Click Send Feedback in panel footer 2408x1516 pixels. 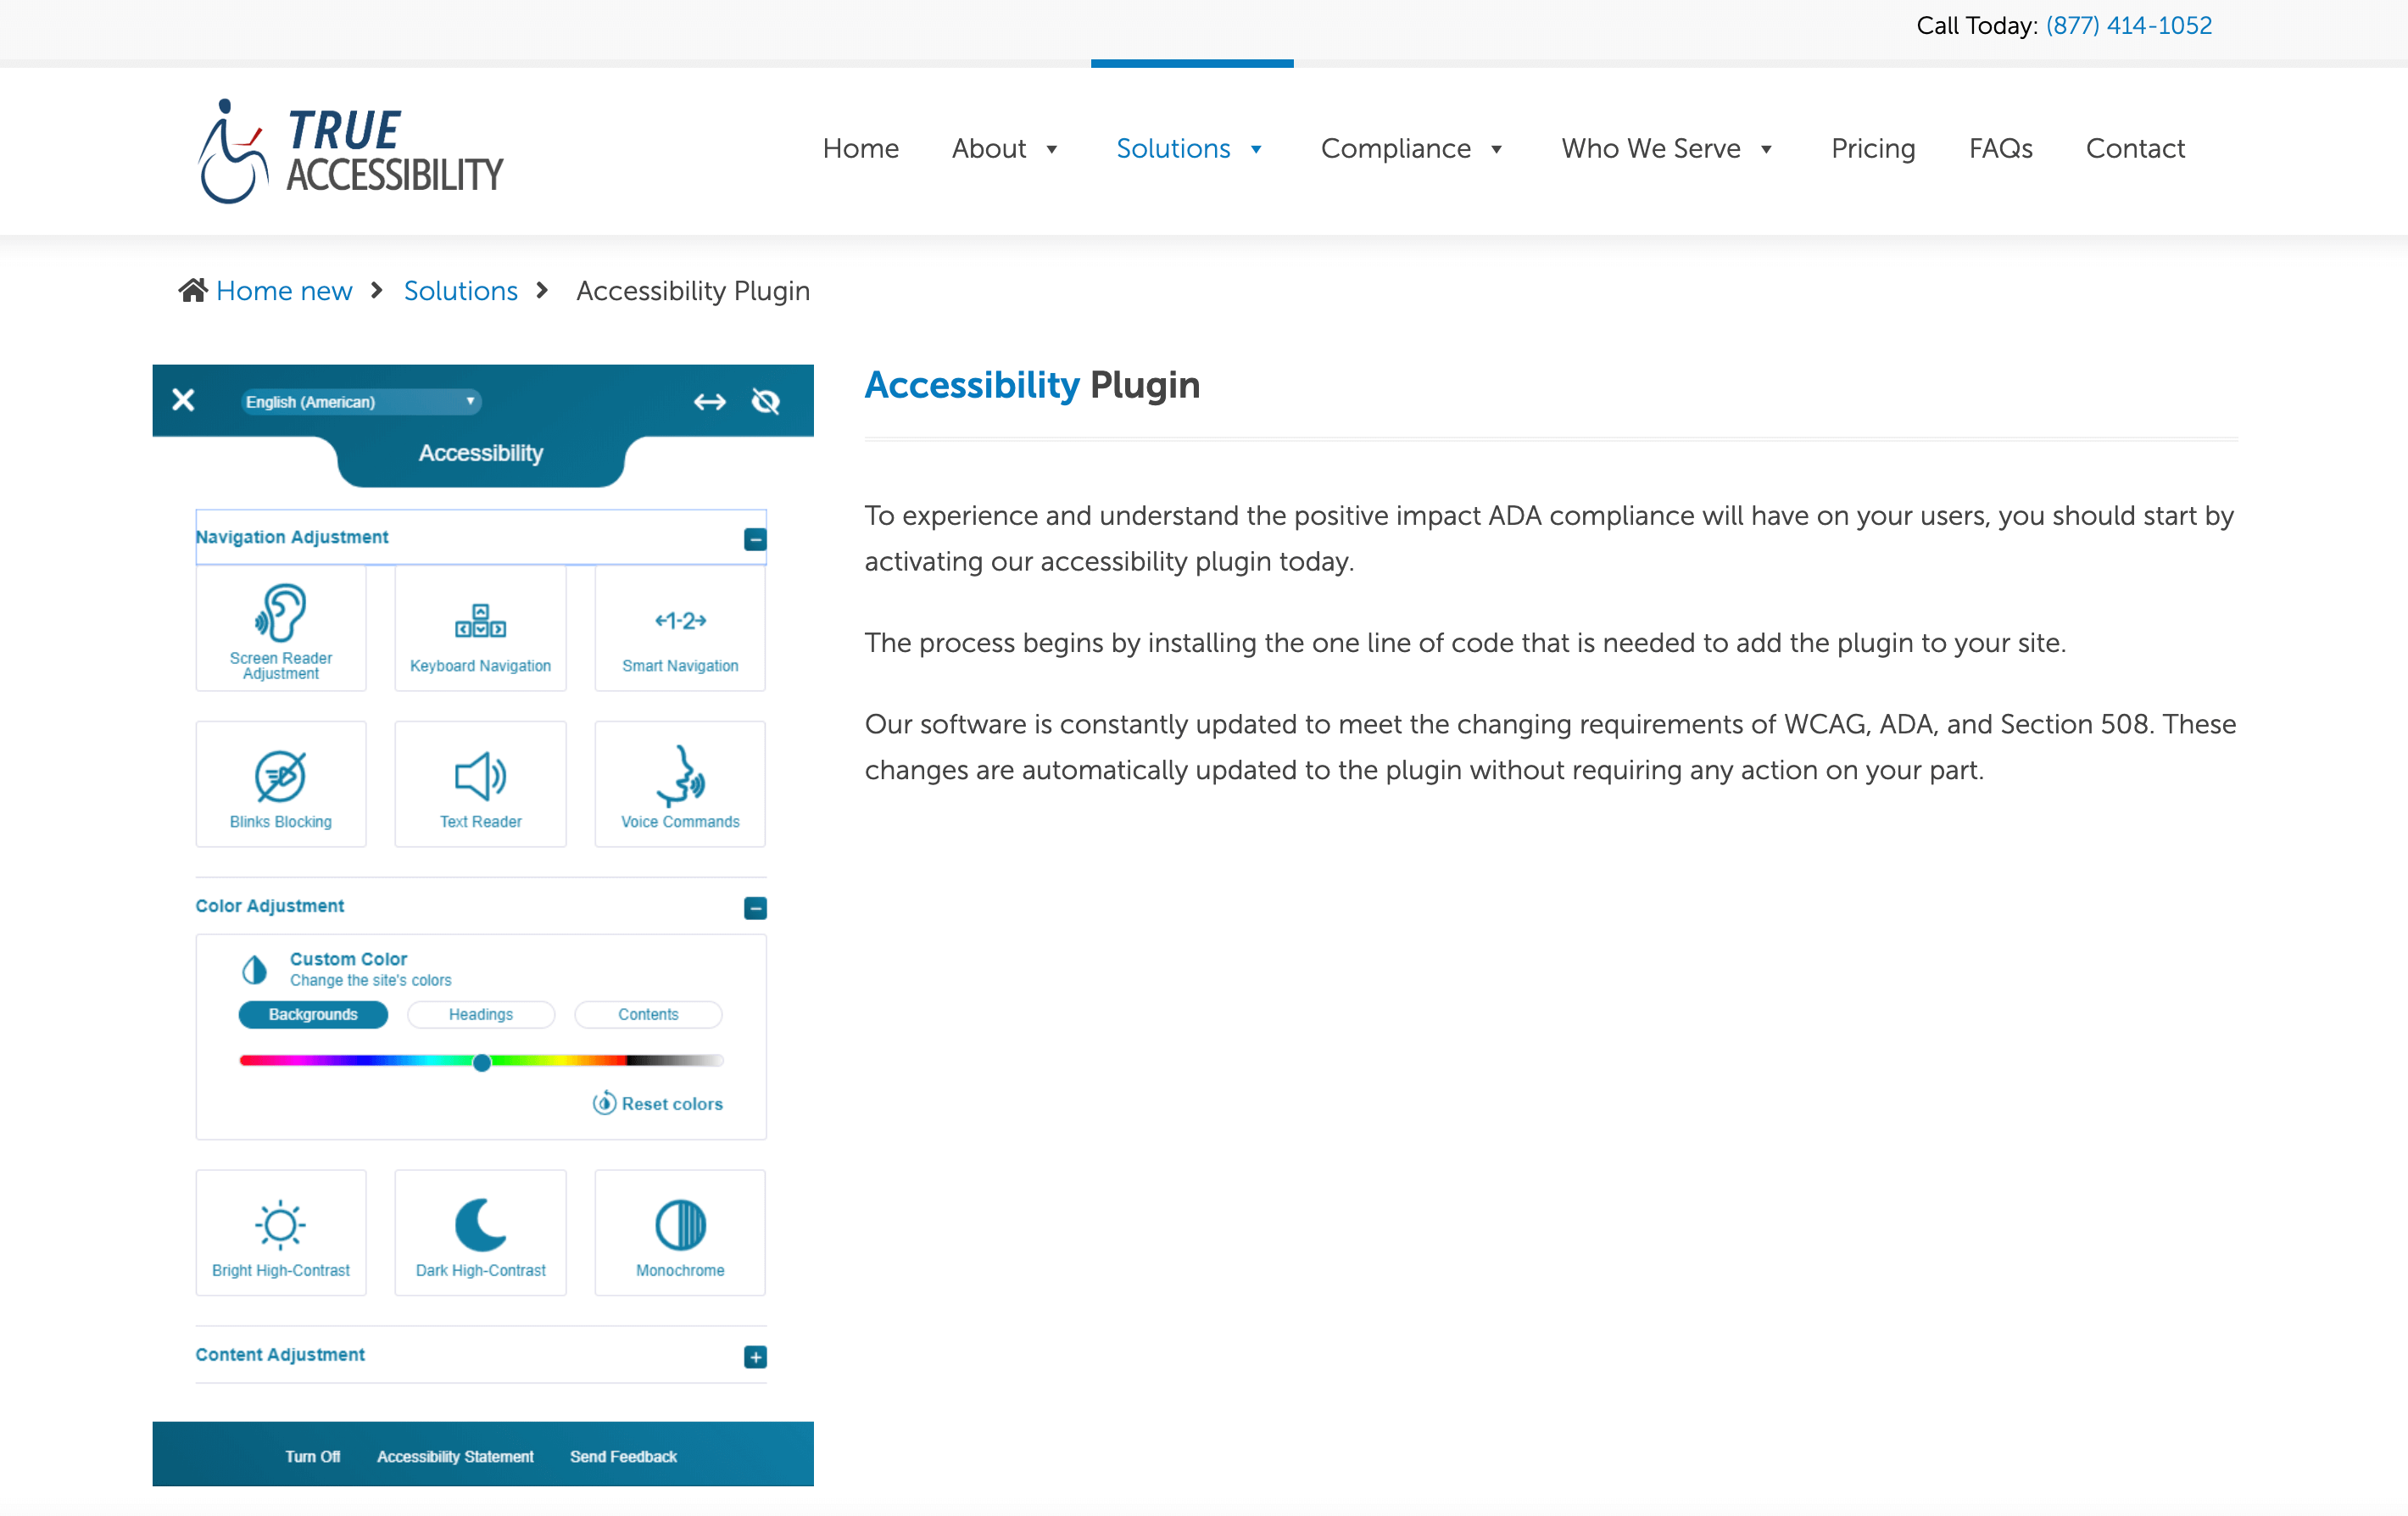623,1456
